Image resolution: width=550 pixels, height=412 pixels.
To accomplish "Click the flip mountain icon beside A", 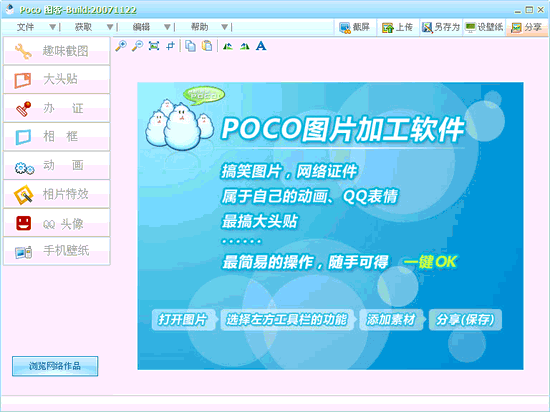I will coord(244,46).
